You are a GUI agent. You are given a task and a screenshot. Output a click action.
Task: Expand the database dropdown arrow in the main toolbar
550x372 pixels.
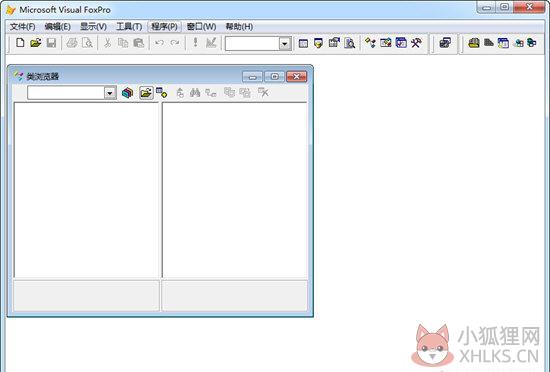coord(285,43)
